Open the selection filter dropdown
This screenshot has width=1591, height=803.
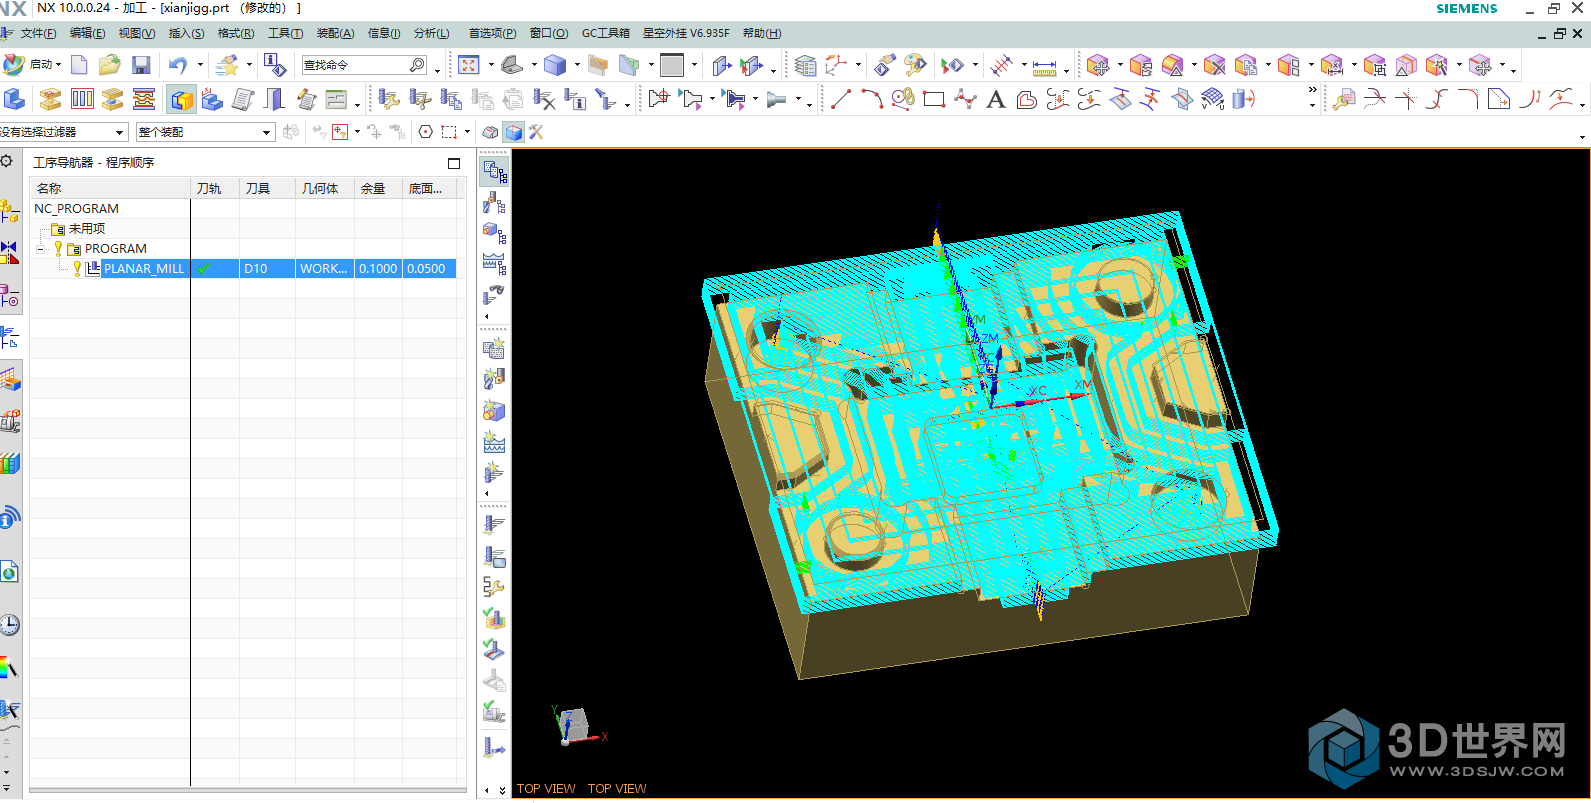pyautogui.click(x=120, y=132)
